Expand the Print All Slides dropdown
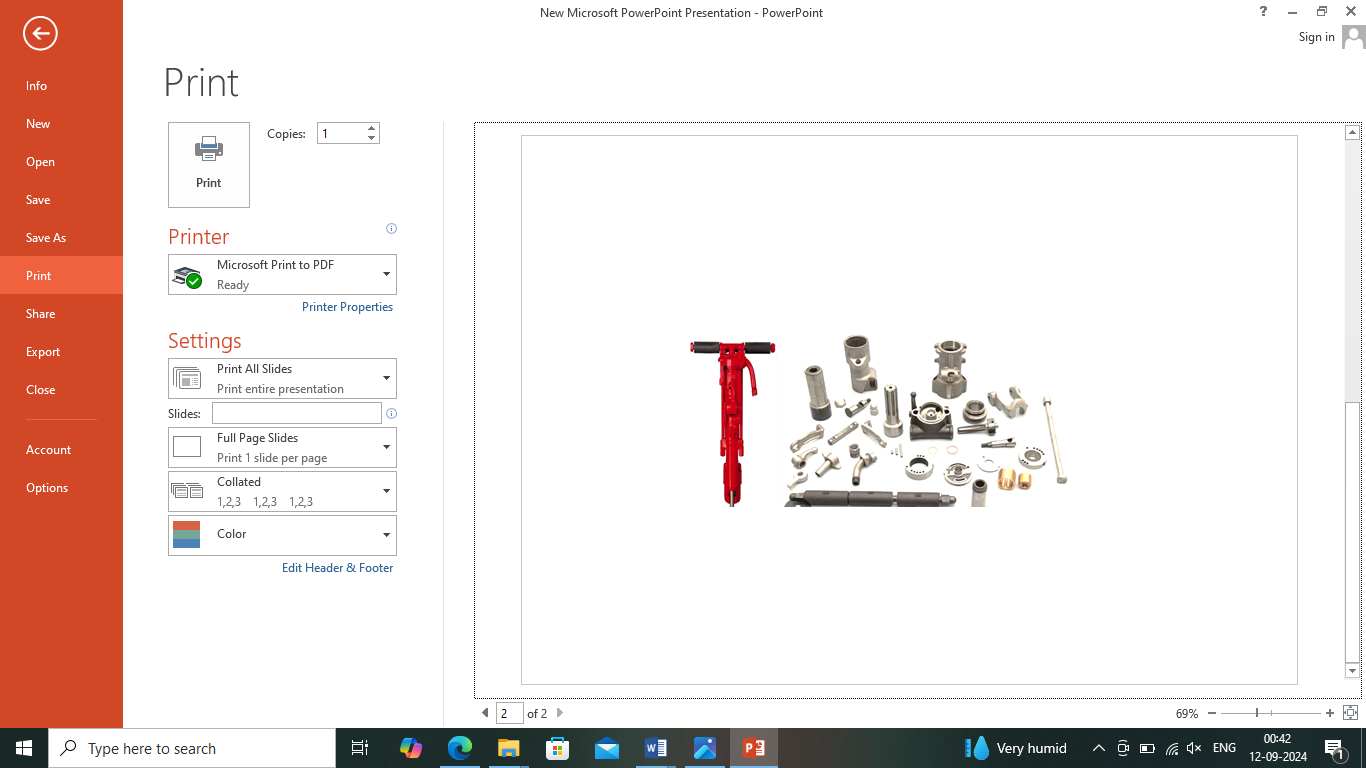 282,378
